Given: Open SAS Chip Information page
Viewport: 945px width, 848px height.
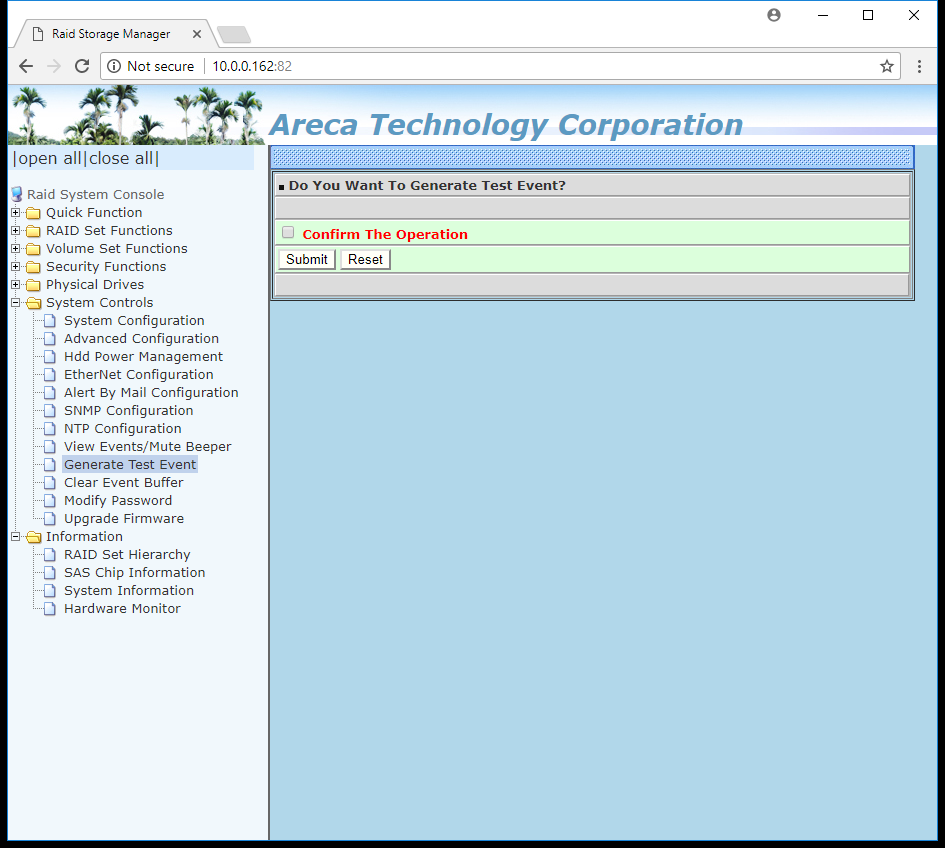Looking at the screenshot, I should [134, 573].
